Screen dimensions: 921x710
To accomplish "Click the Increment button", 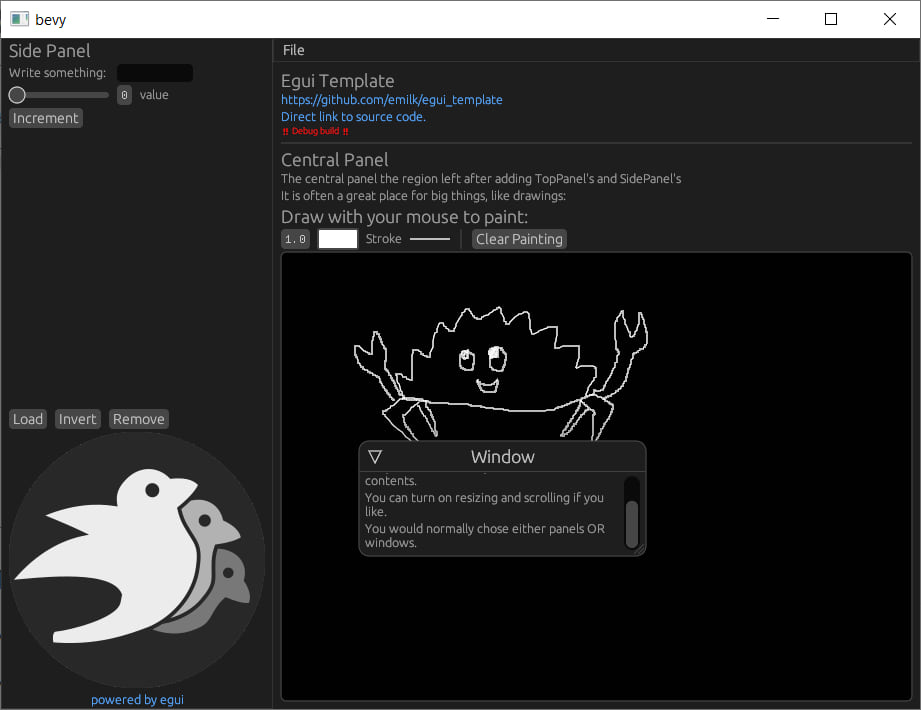I will click(46, 118).
